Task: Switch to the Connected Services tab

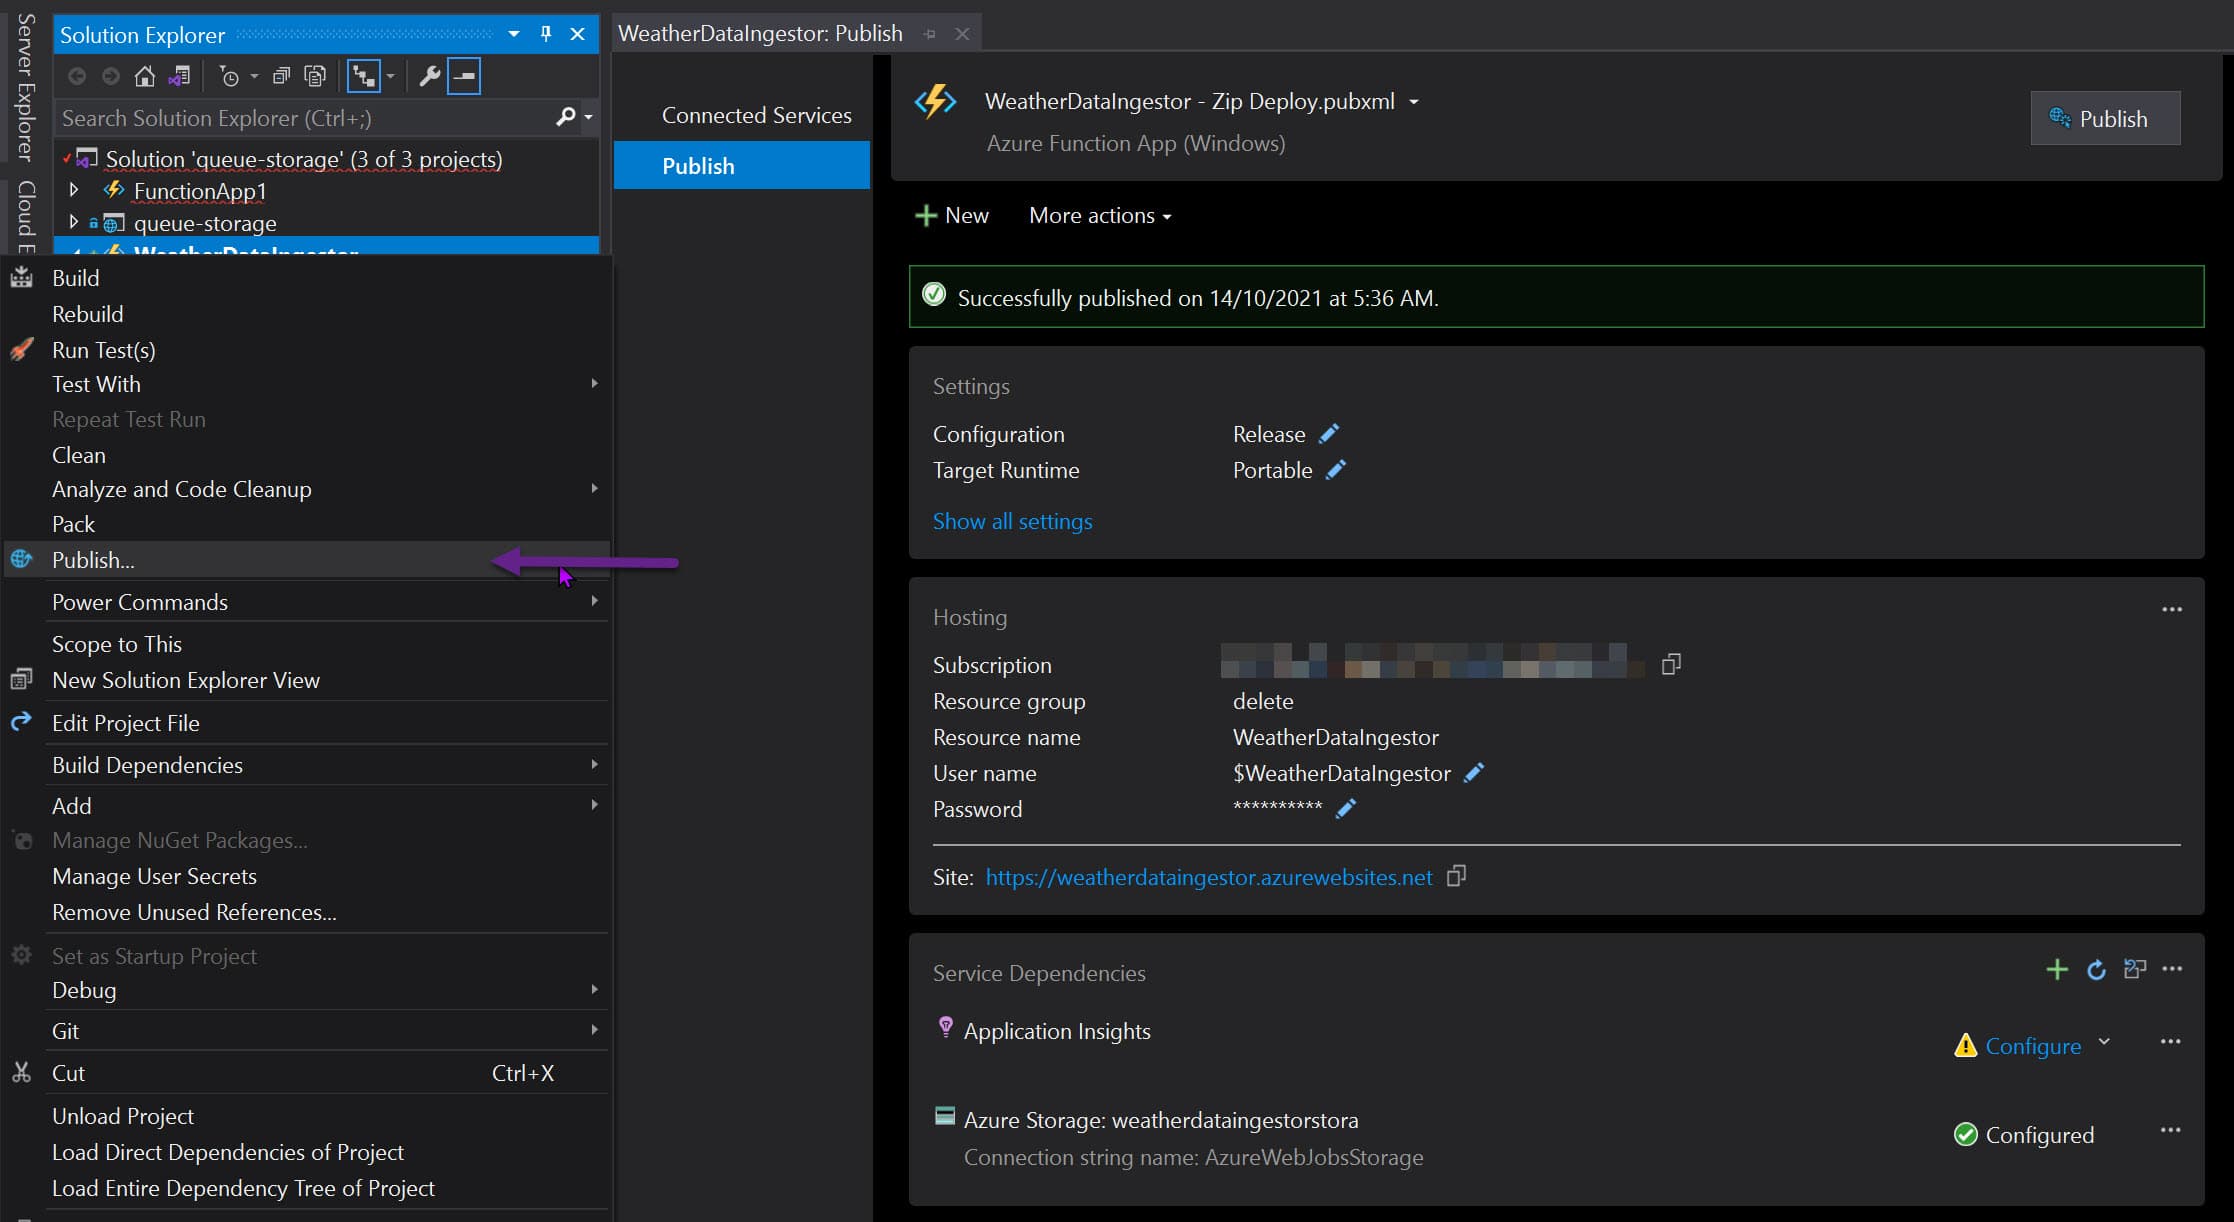Action: (x=756, y=114)
